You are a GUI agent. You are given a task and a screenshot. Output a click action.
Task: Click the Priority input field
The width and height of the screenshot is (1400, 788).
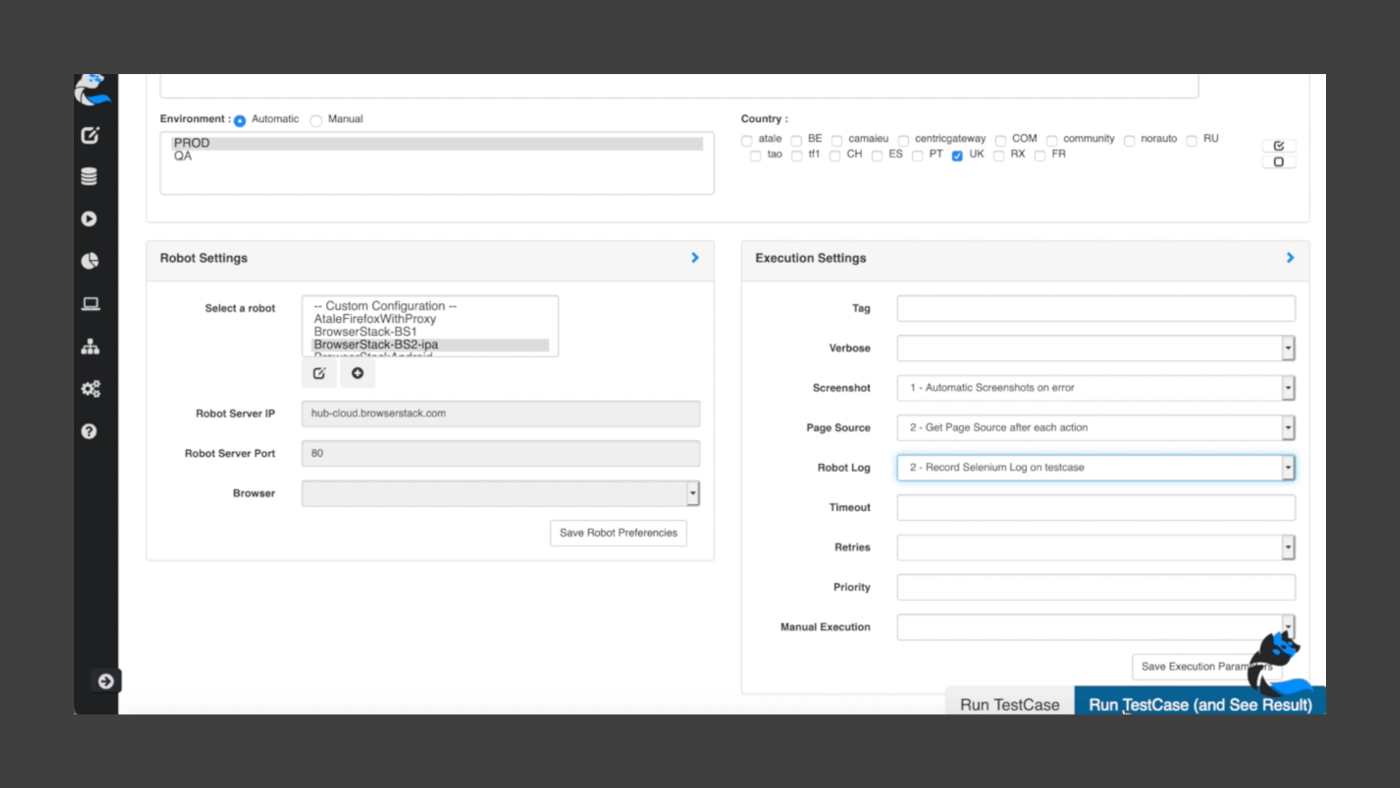click(x=1096, y=587)
